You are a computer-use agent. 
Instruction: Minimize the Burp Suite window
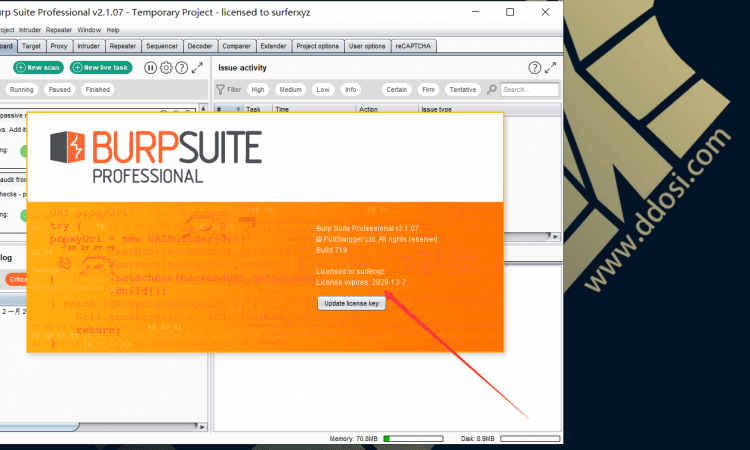point(475,12)
